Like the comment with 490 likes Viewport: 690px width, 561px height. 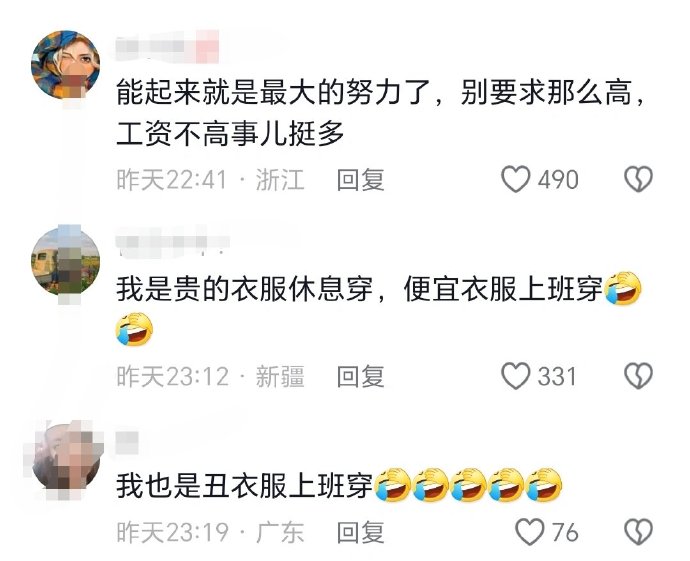click(x=515, y=179)
